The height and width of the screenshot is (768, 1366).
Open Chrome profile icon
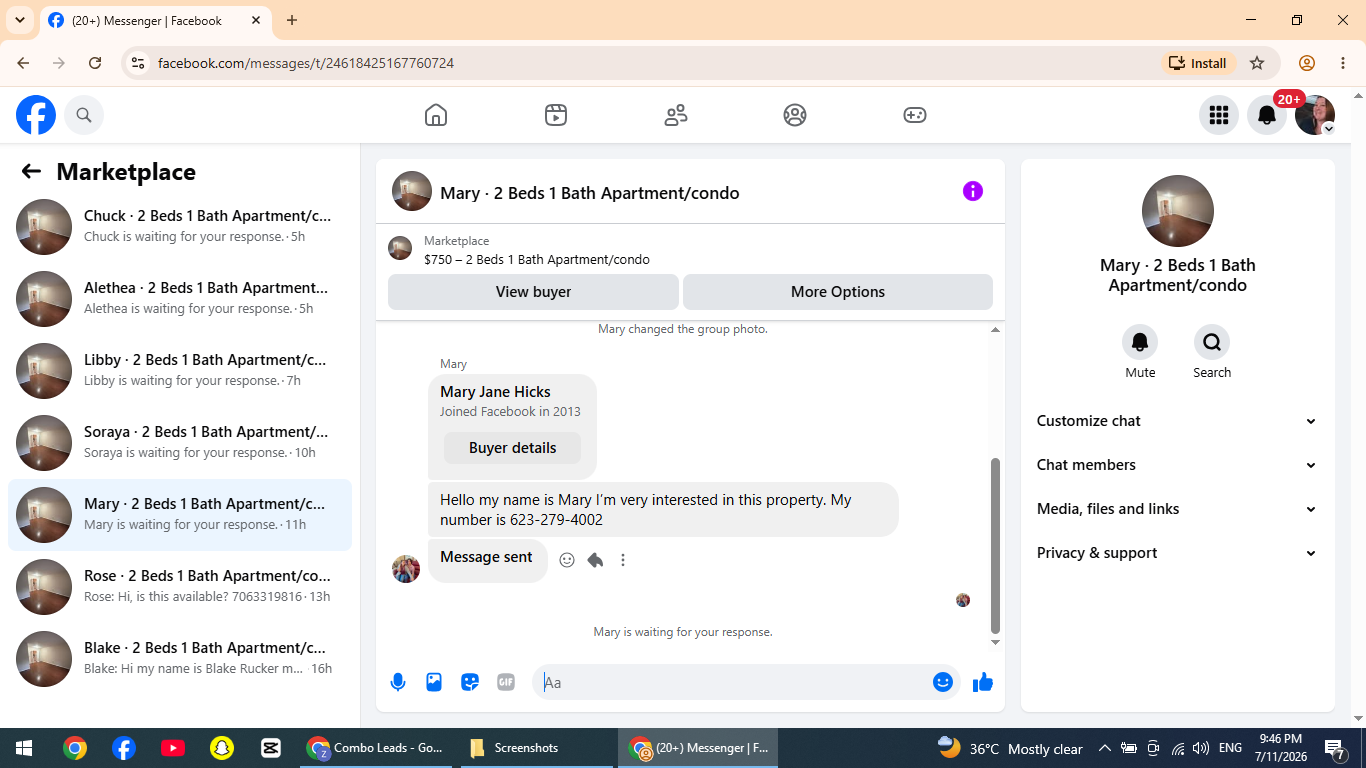(x=1307, y=63)
